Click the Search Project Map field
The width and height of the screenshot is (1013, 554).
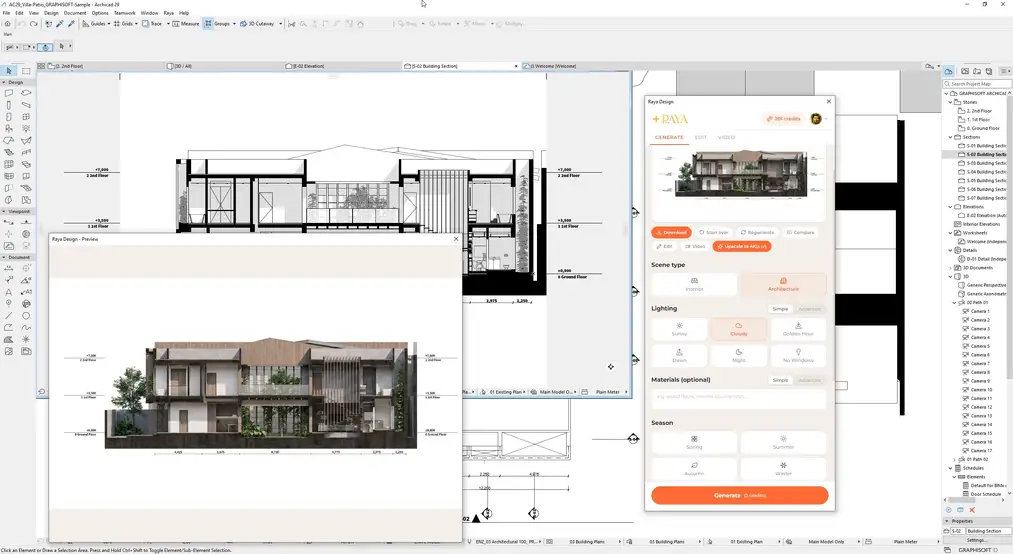pos(976,84)
